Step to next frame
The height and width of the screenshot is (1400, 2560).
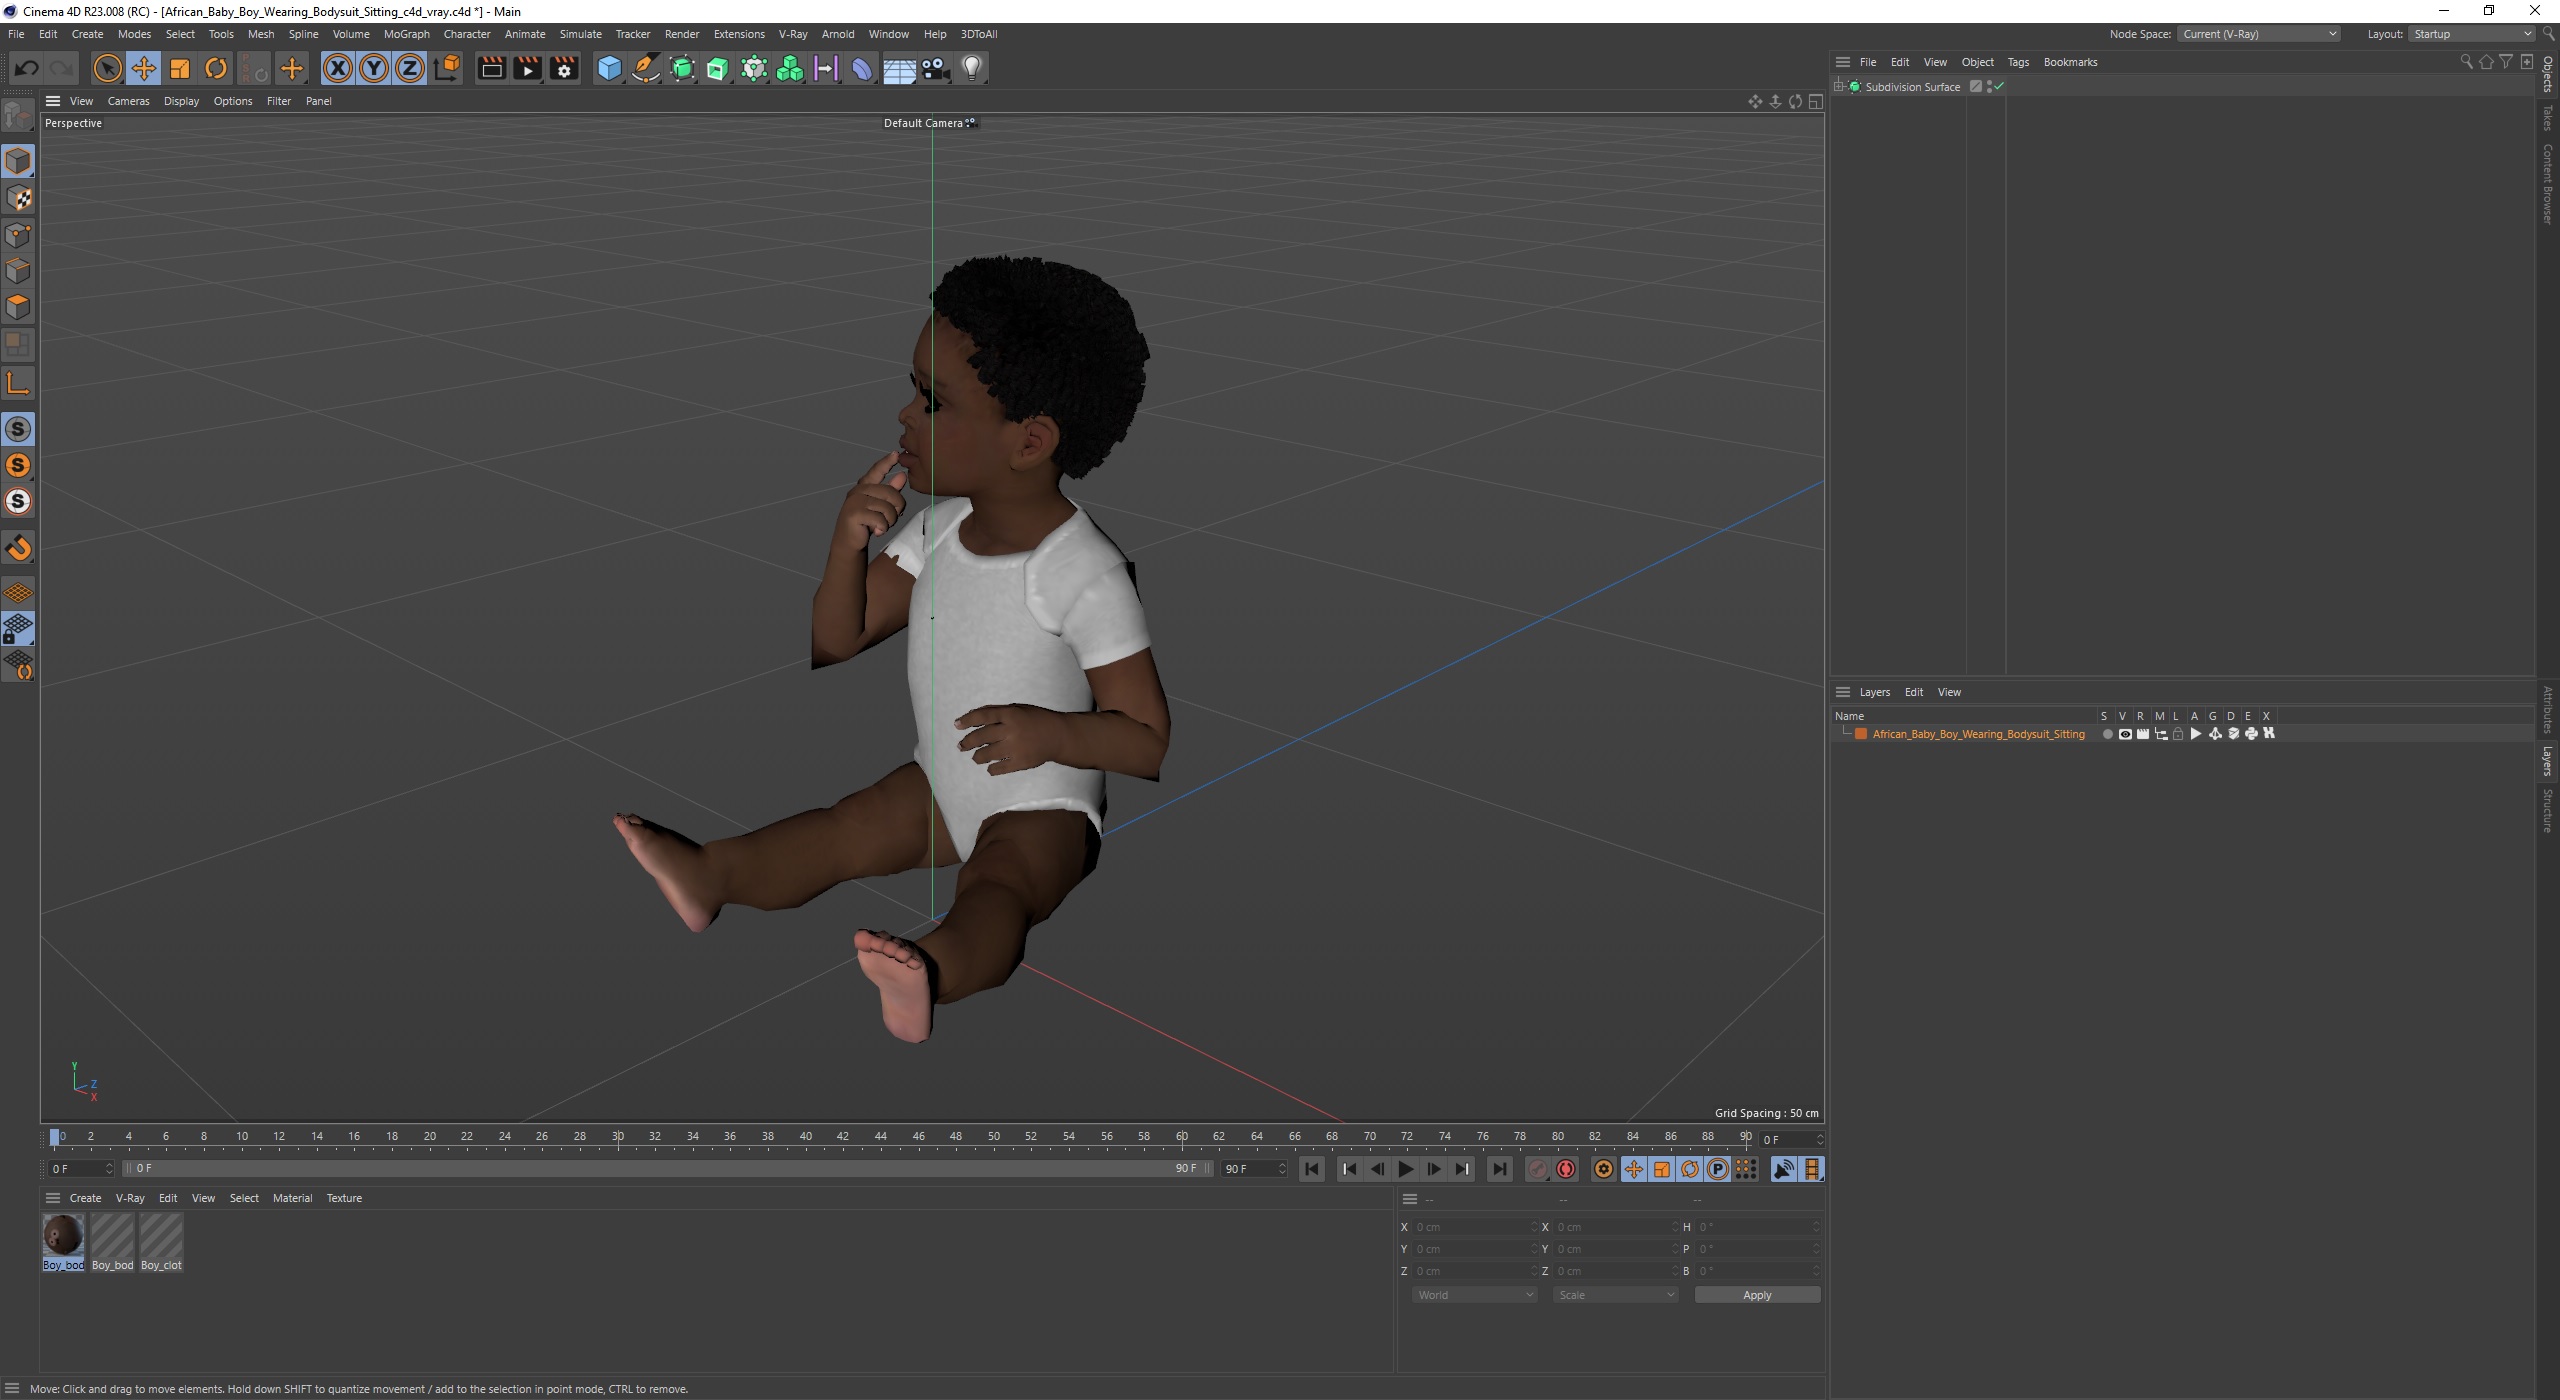coord(1434,1169)
